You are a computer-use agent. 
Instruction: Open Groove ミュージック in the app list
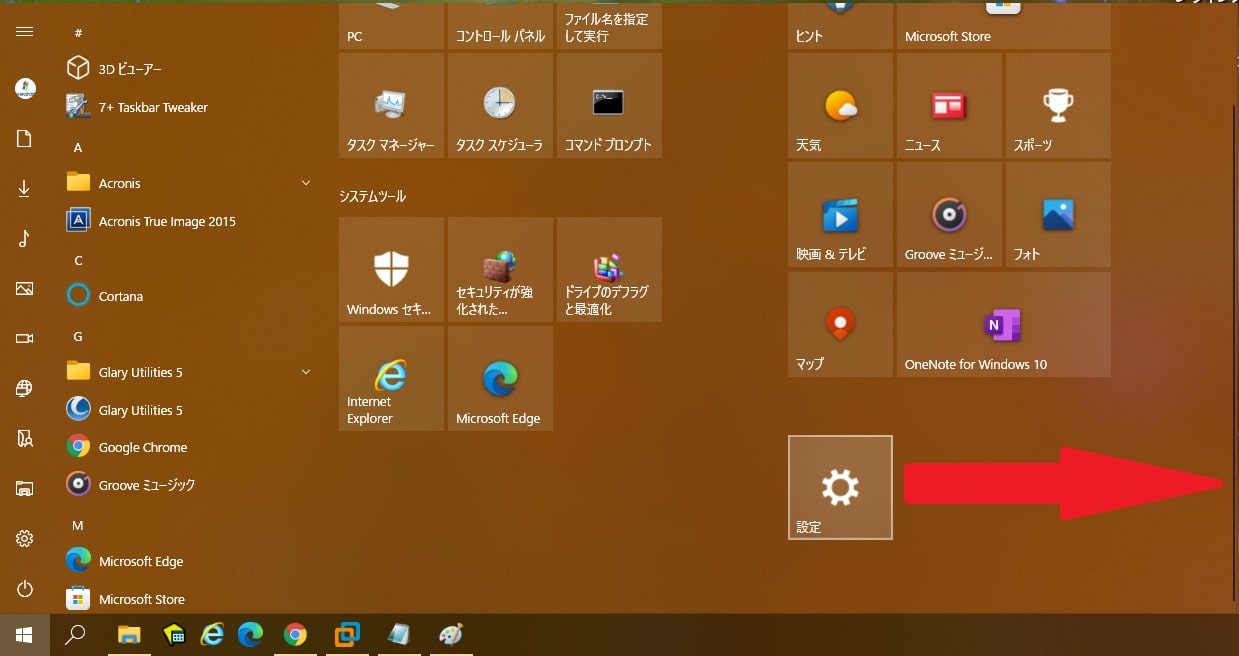190,485
